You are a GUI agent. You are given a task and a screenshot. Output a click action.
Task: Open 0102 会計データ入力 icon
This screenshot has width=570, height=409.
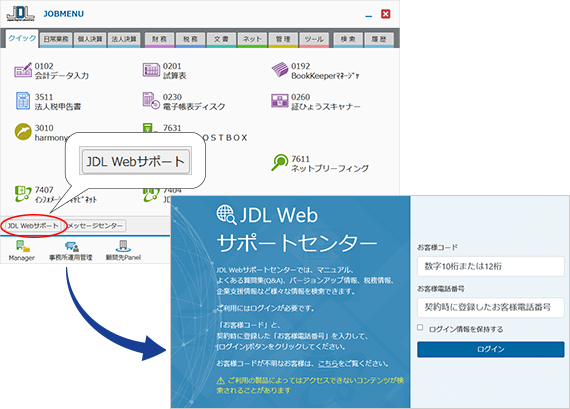[x=23, y=70]
